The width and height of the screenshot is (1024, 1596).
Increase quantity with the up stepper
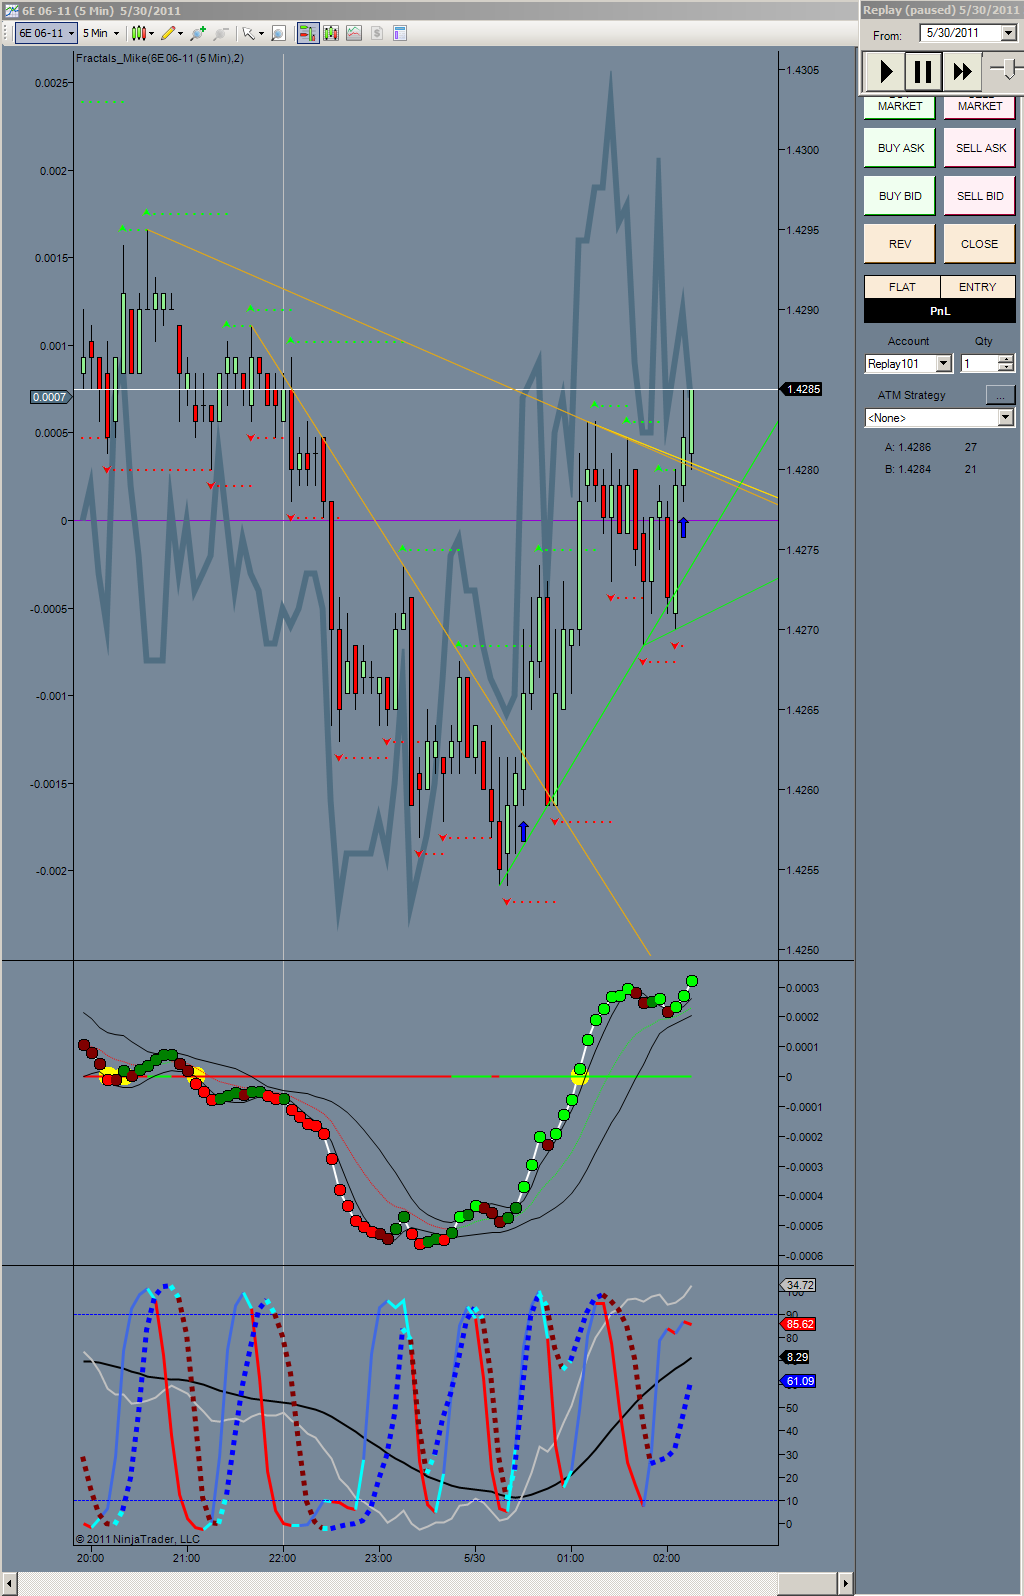click(1006, 359)
